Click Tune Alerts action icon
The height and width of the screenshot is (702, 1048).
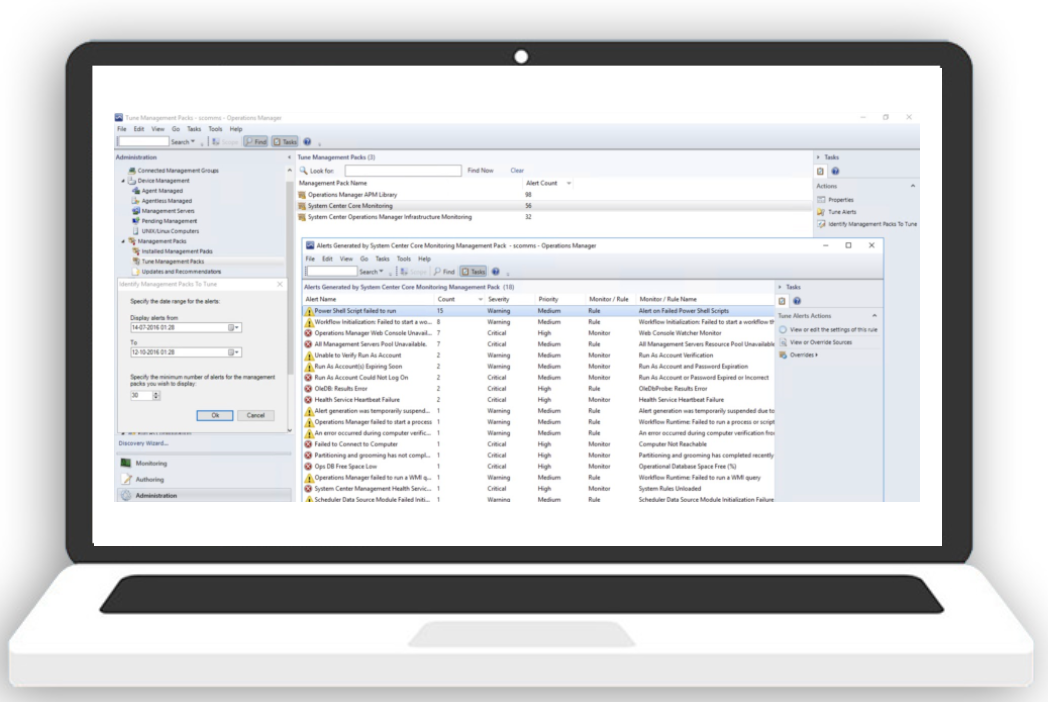pos(821,212)
